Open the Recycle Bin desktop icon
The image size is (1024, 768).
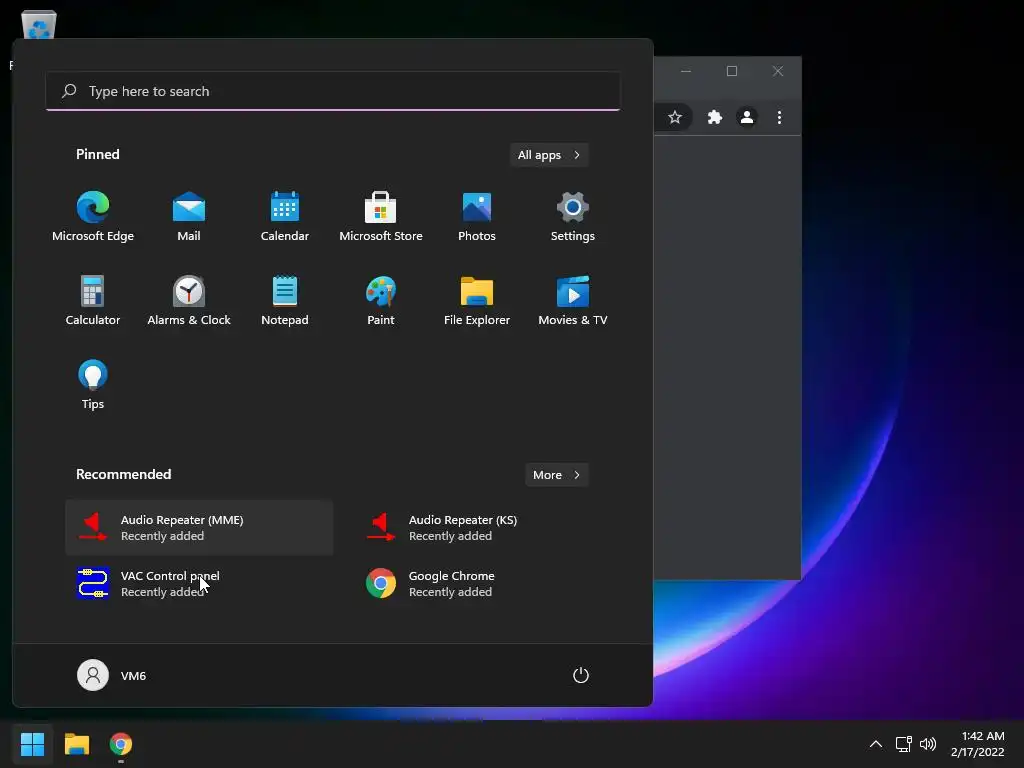[39, 26]
